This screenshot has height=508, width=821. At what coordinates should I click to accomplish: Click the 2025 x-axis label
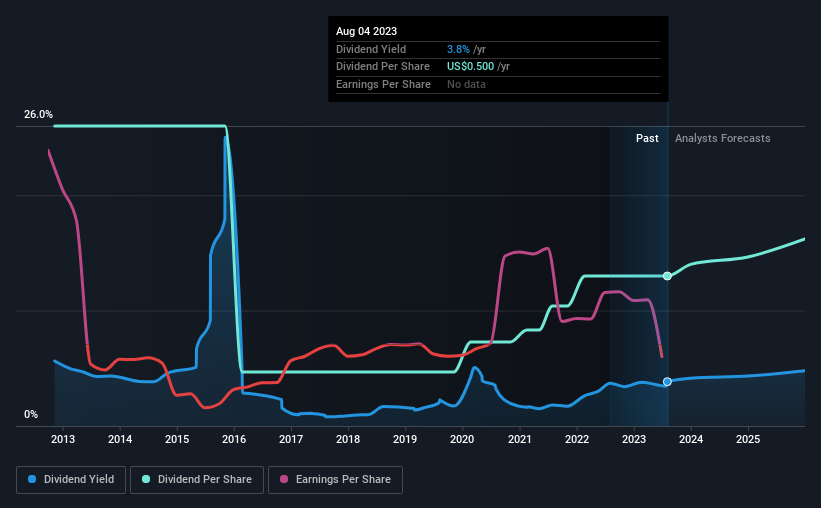[x=748, y=439]
